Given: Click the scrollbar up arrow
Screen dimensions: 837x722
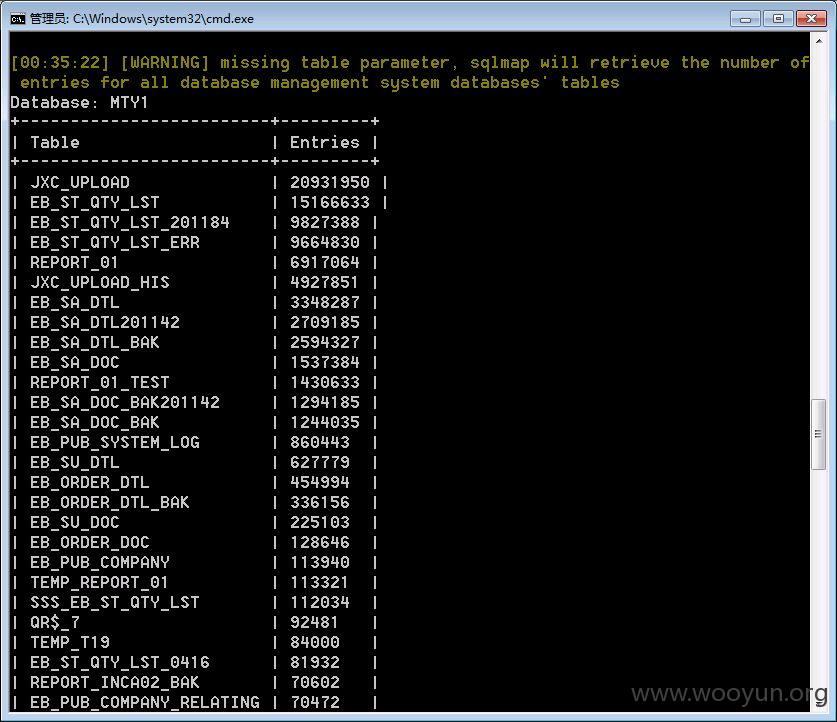Looking at the screenshot, I should tap(818, 41).
